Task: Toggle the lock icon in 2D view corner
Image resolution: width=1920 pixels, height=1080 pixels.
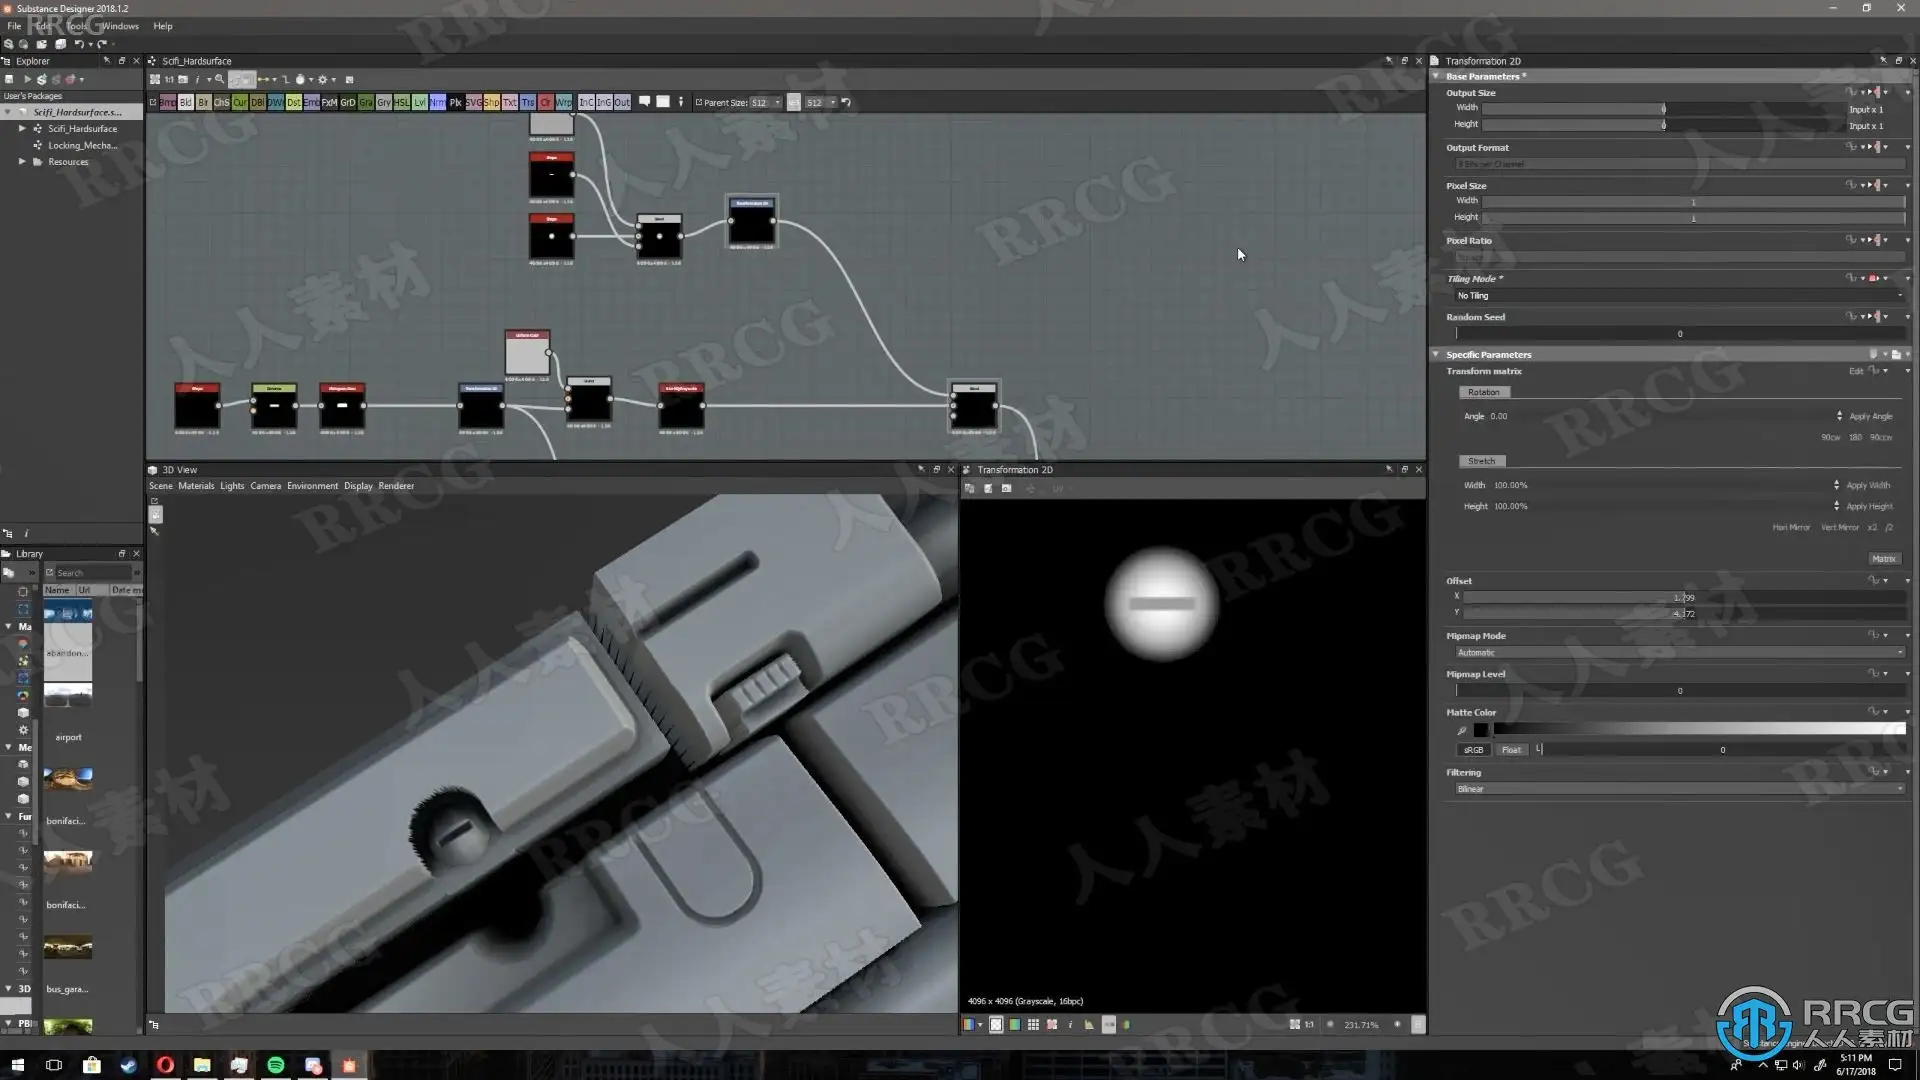Action: pos(1417,1024)
